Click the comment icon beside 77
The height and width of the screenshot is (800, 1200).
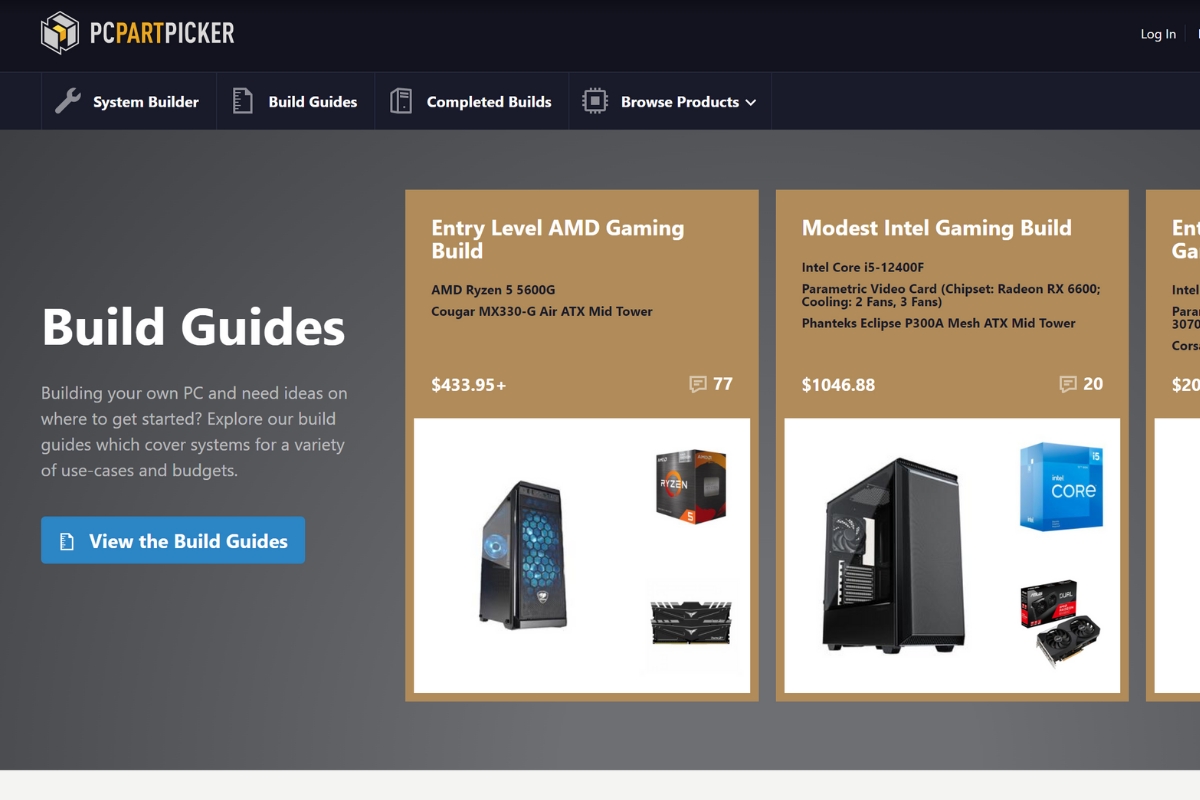point(698,384)
